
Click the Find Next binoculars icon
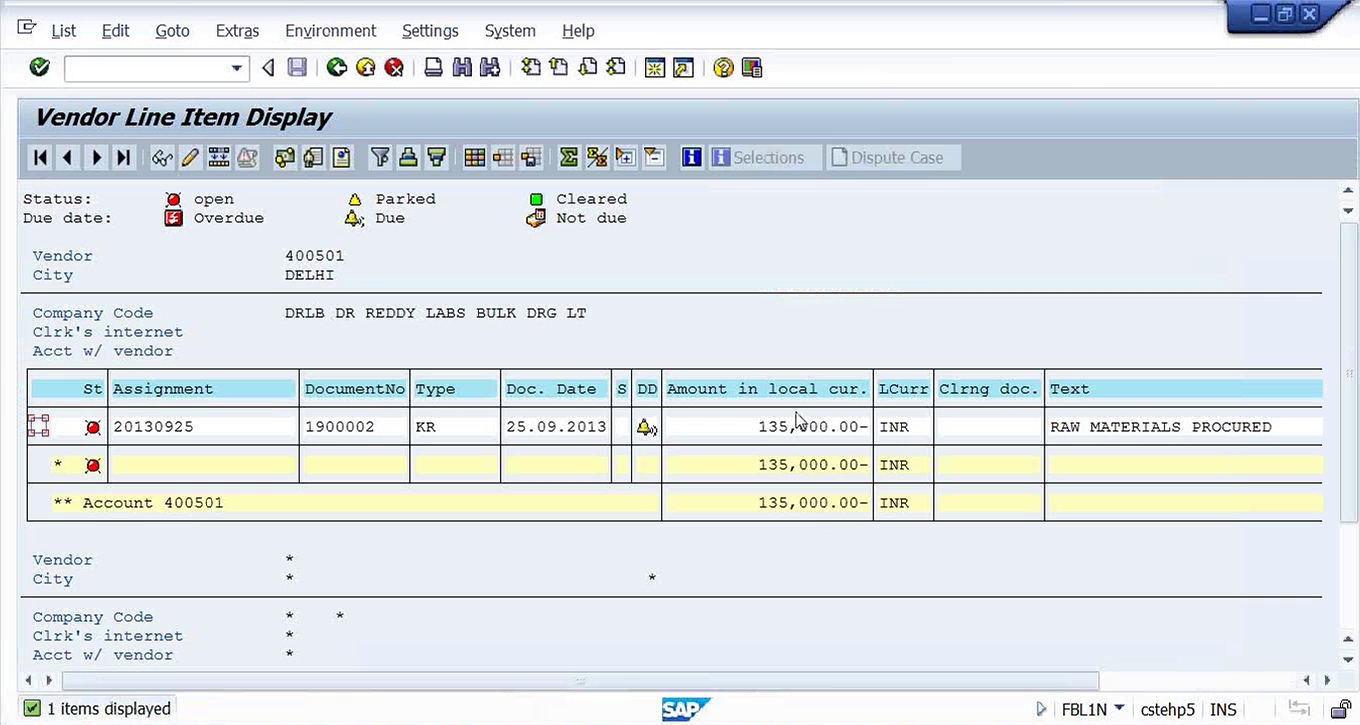coord(490,68)
